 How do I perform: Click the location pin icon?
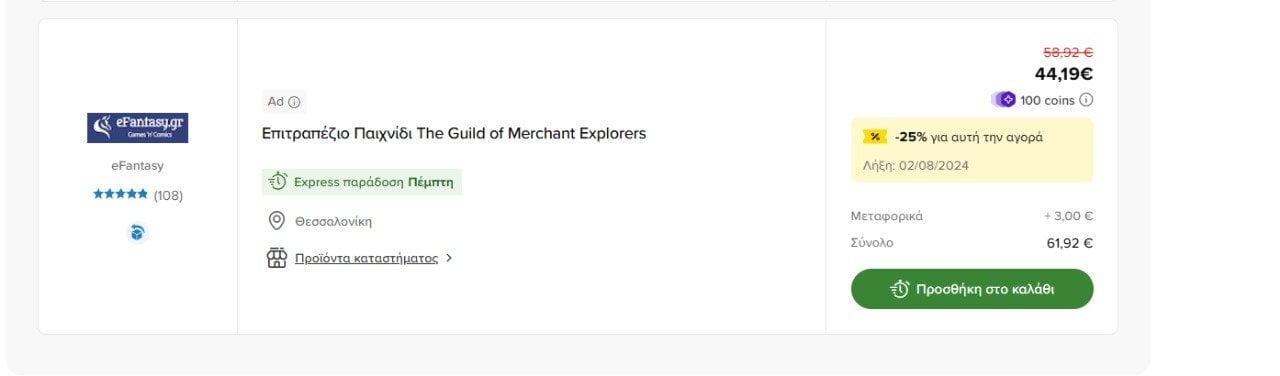(277, 221)
